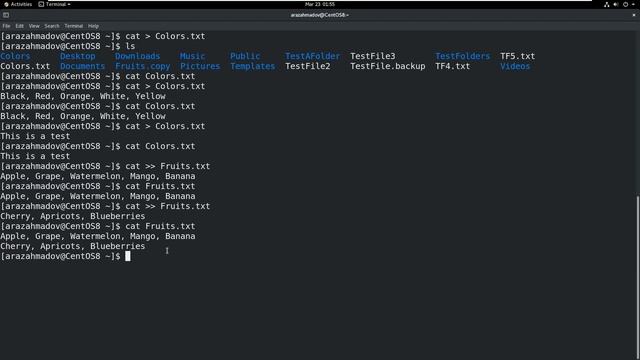The image size is (640, 360).
Task: Click the Documents directory name
Action: tap(82, 66)
